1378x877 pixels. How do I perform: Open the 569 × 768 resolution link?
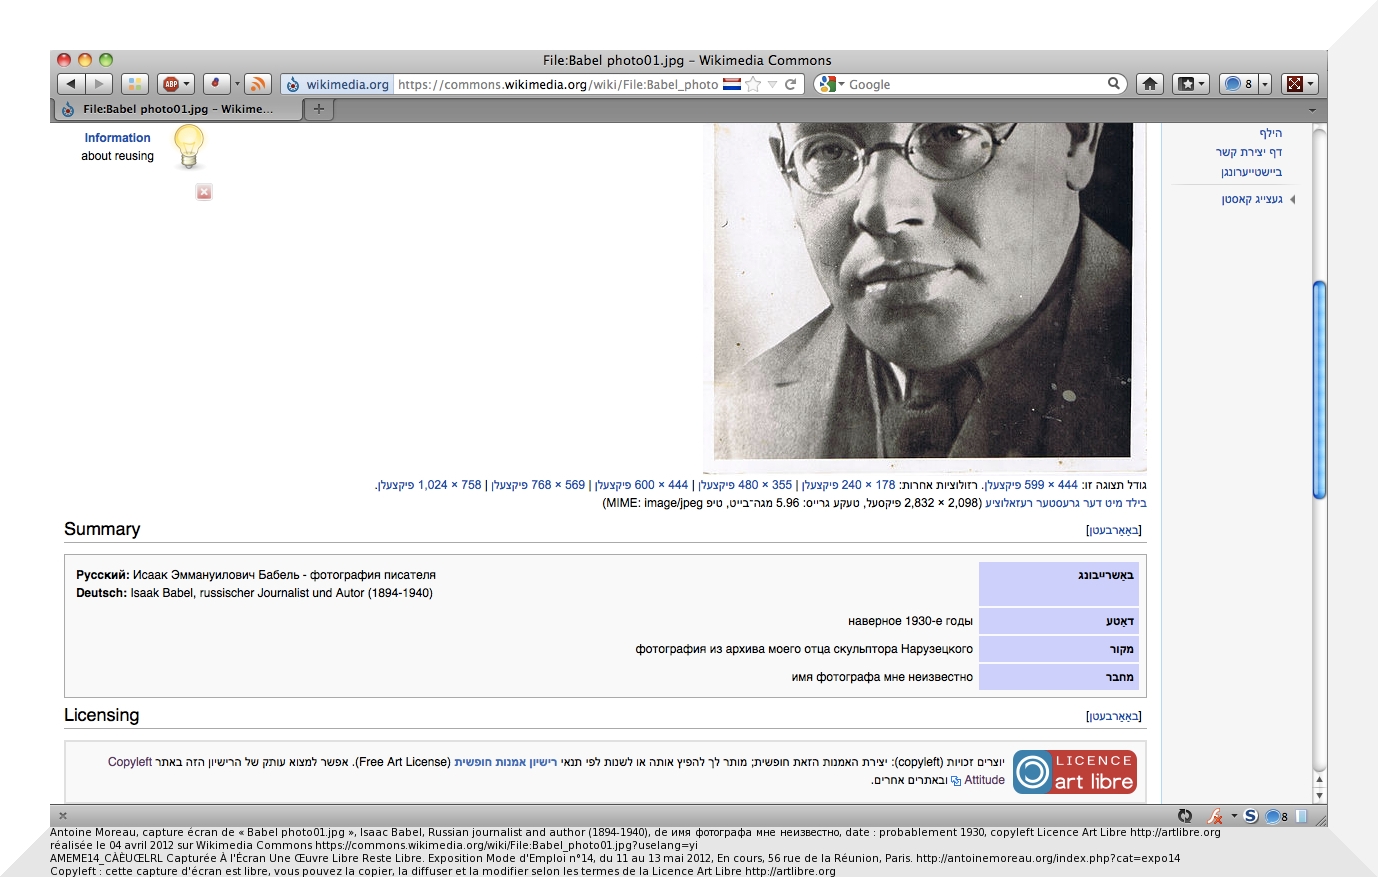click(538, 485)
